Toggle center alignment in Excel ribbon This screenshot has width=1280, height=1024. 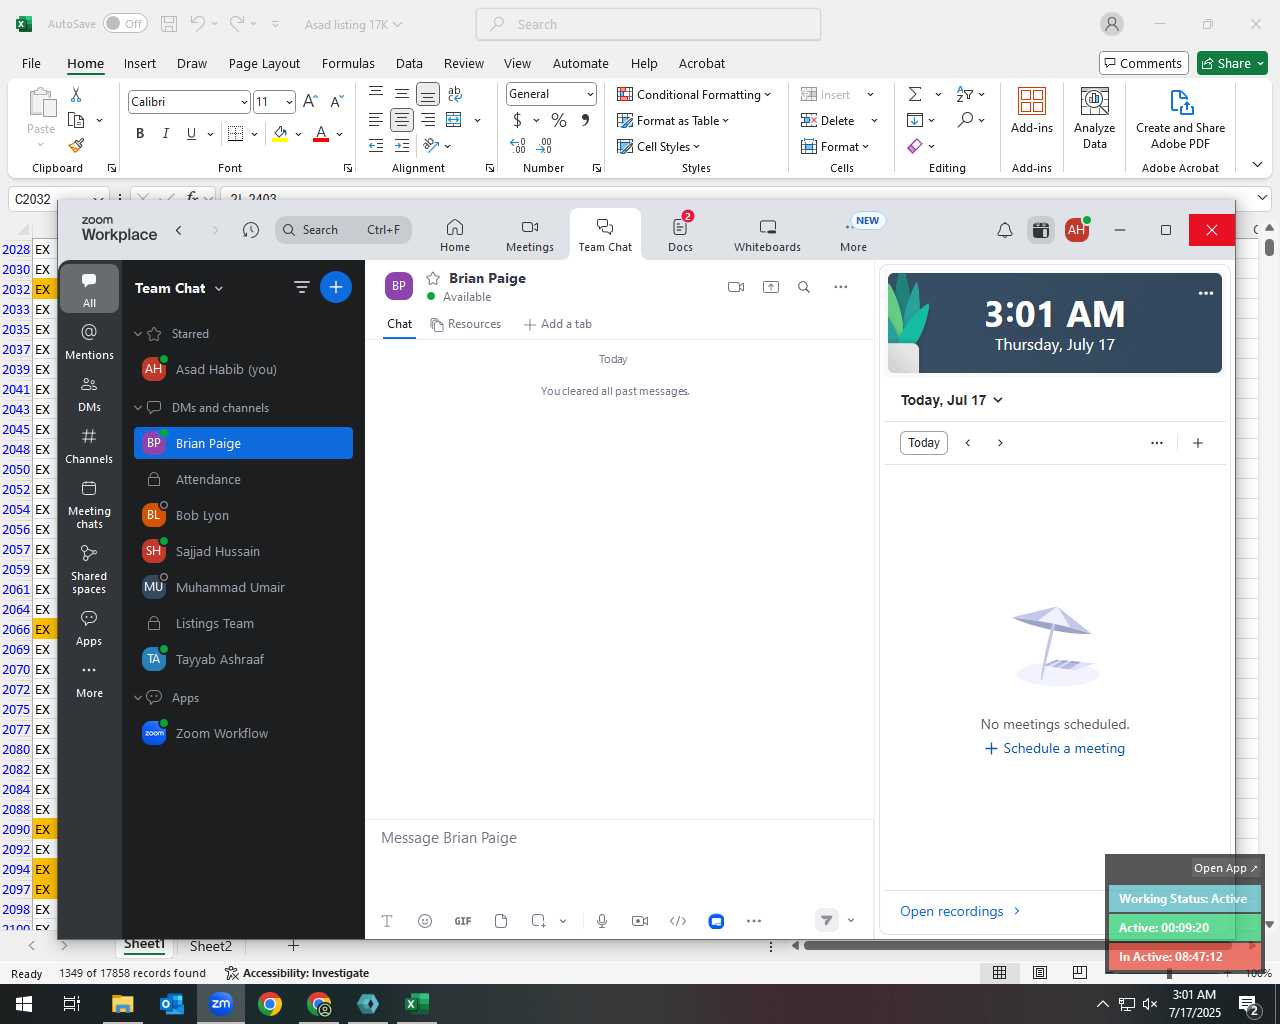pos(401,120)
